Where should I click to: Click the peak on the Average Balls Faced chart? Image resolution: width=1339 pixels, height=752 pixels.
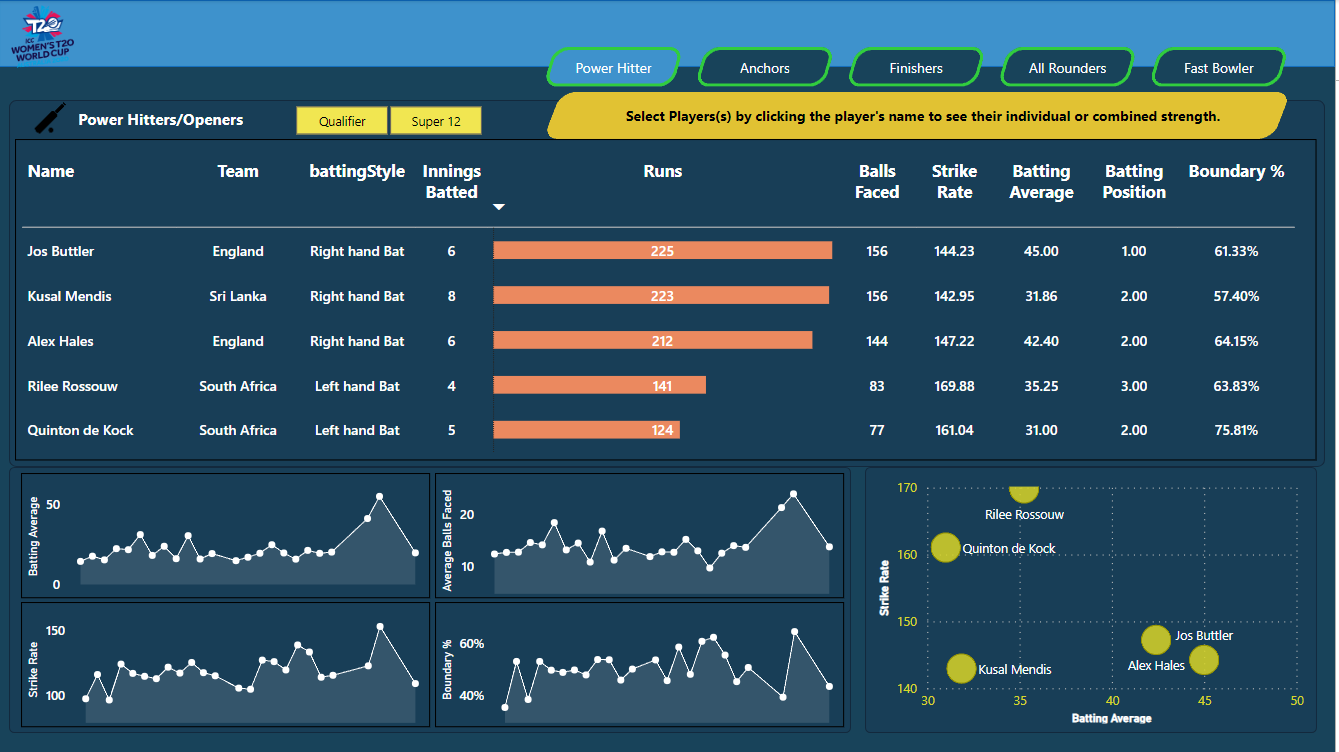[793, 494]
